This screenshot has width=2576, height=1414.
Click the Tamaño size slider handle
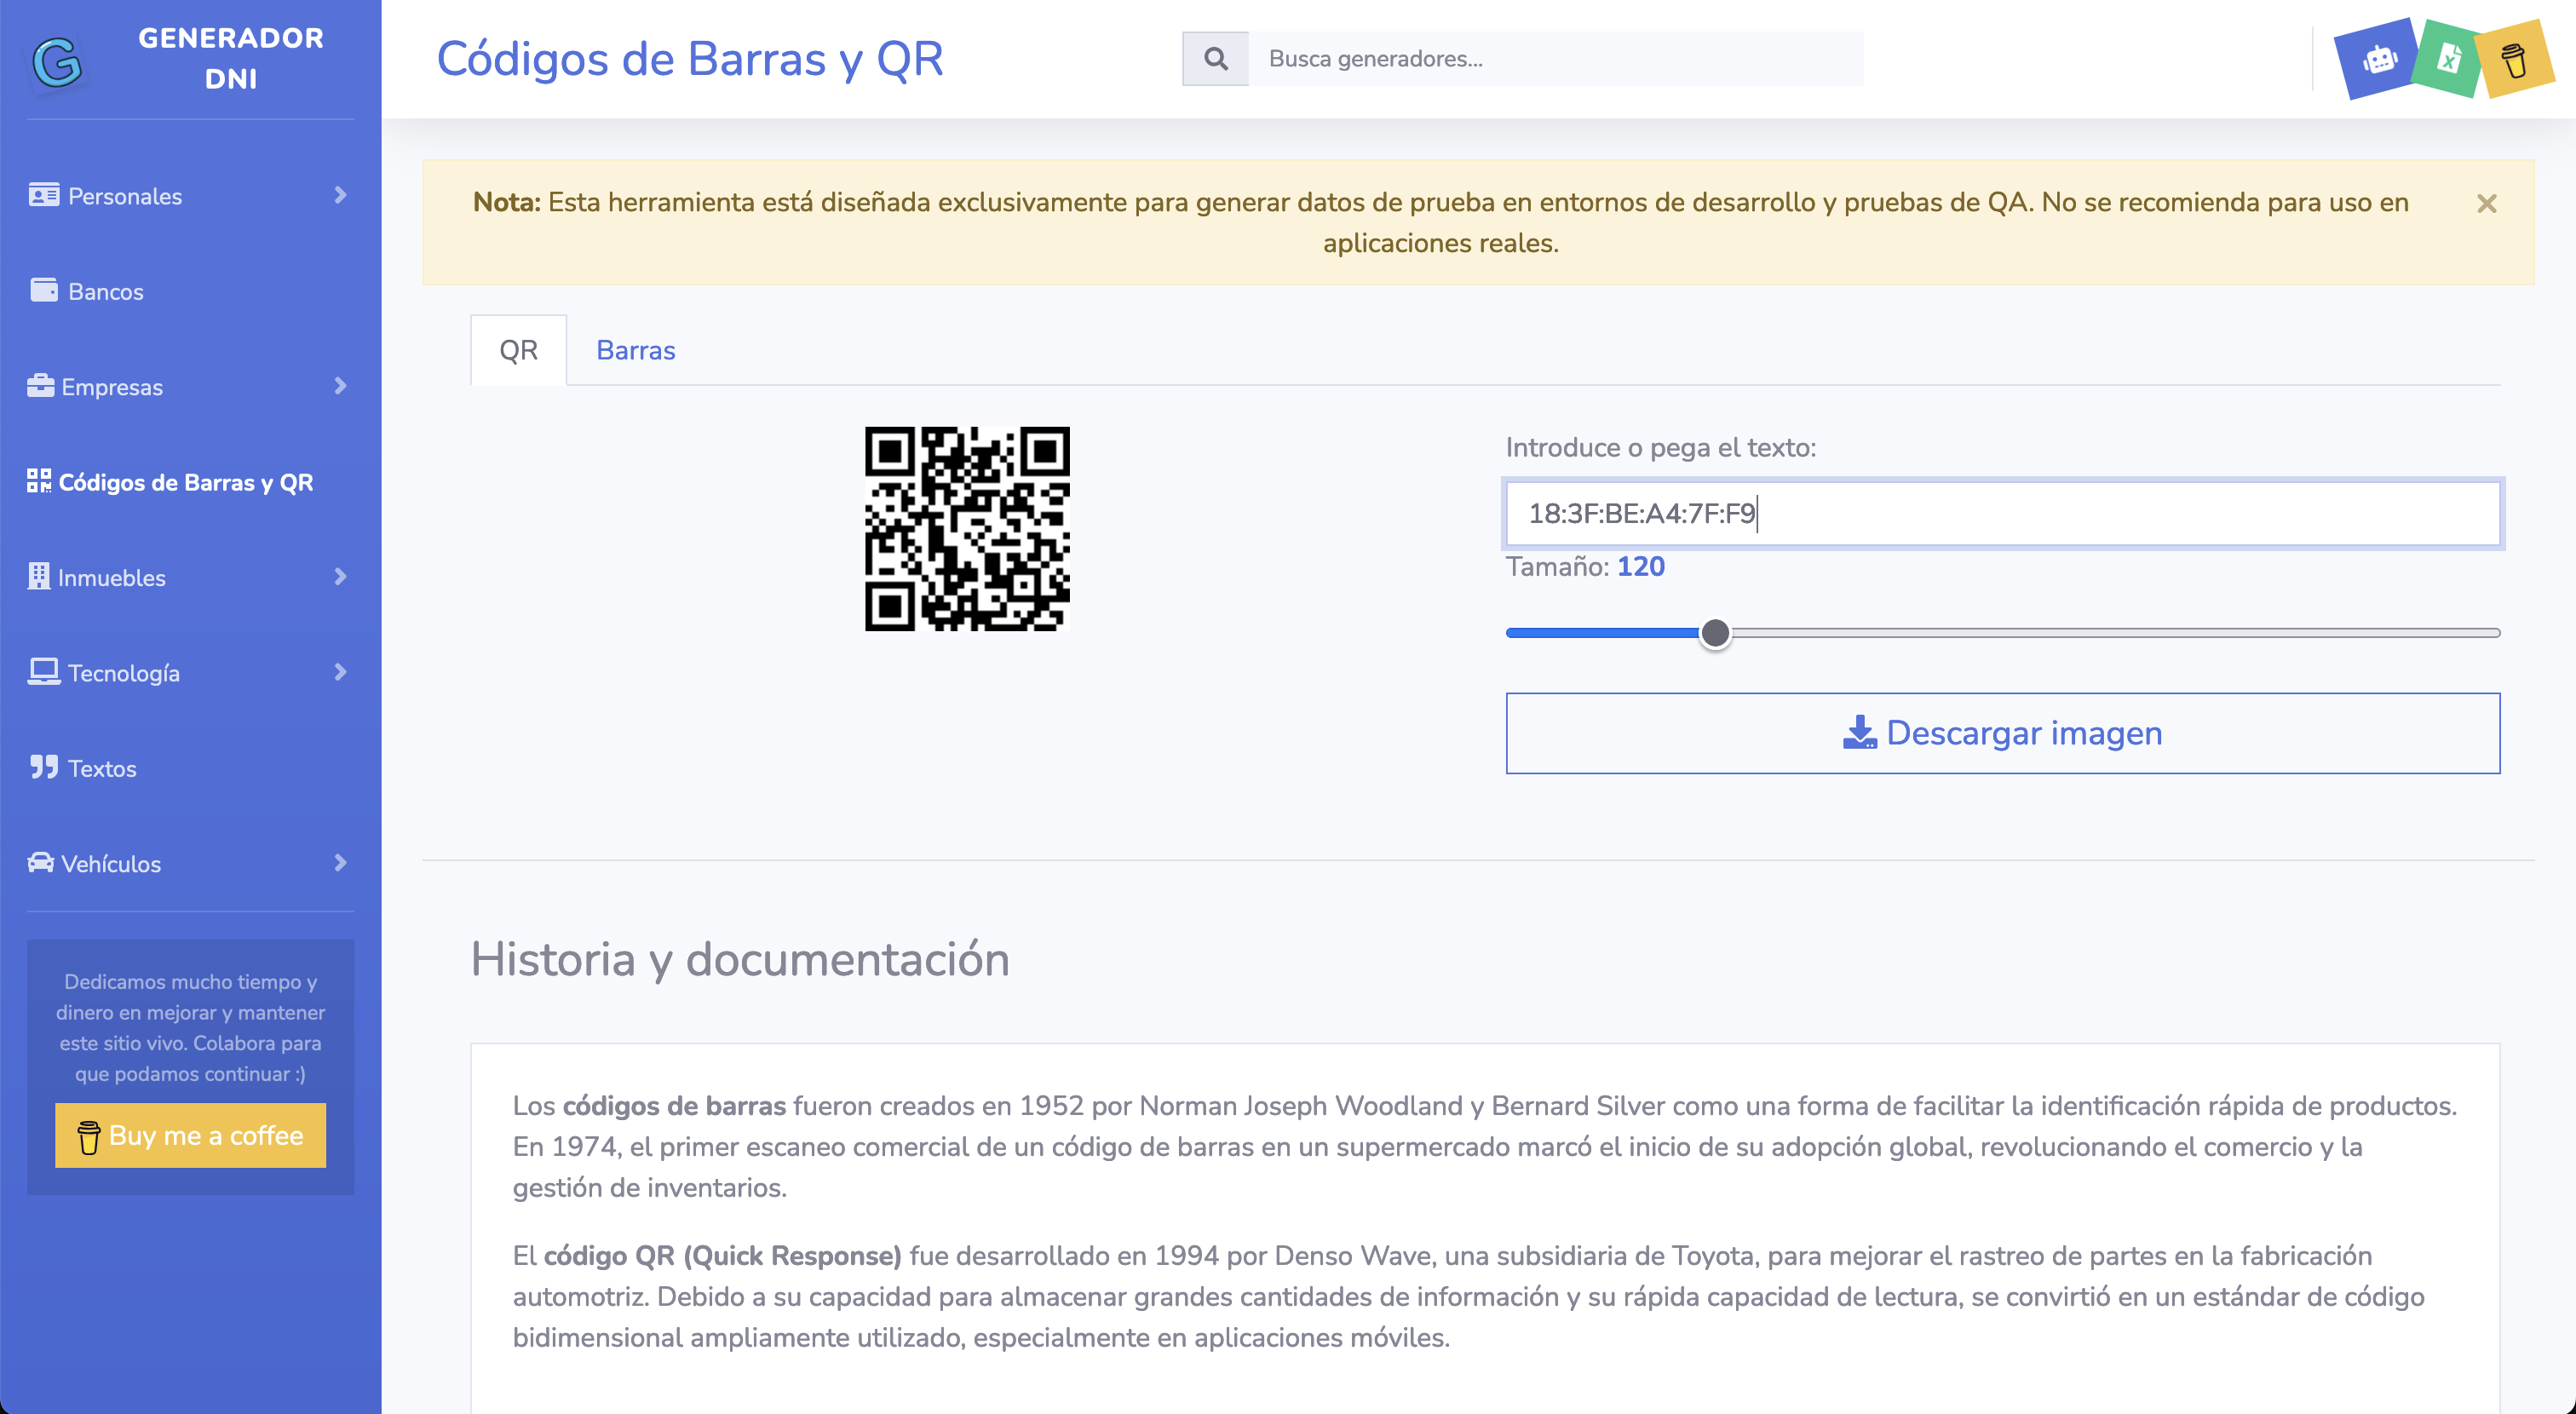click(1715, 633)
